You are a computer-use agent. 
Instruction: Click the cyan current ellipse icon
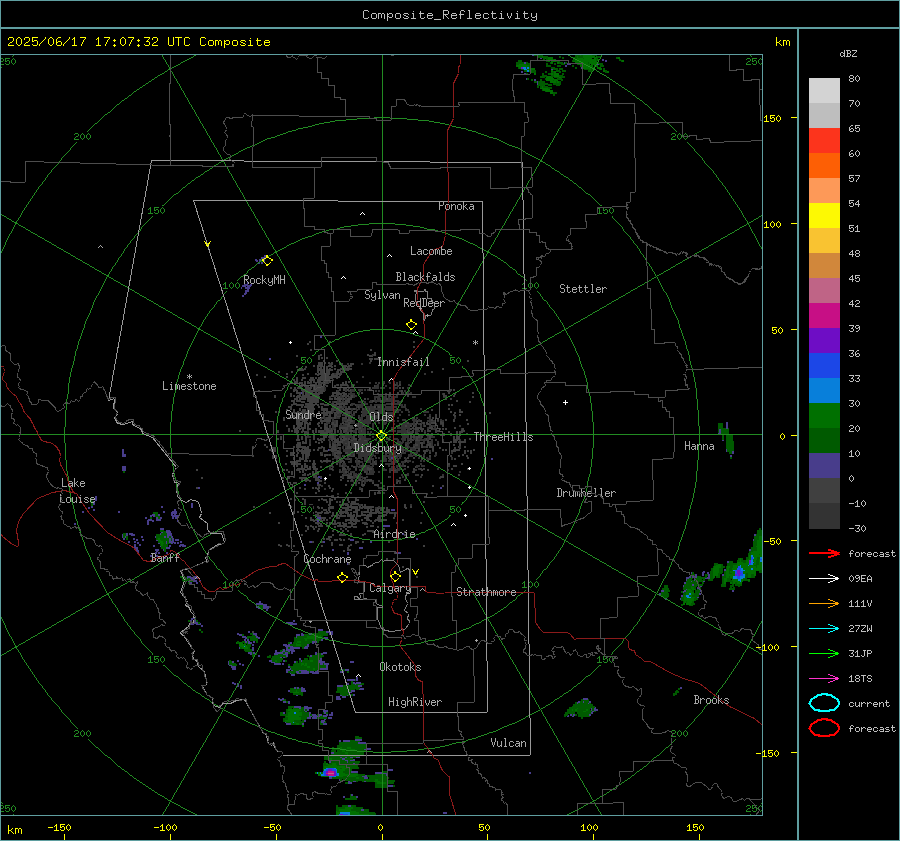coord(824,703)
